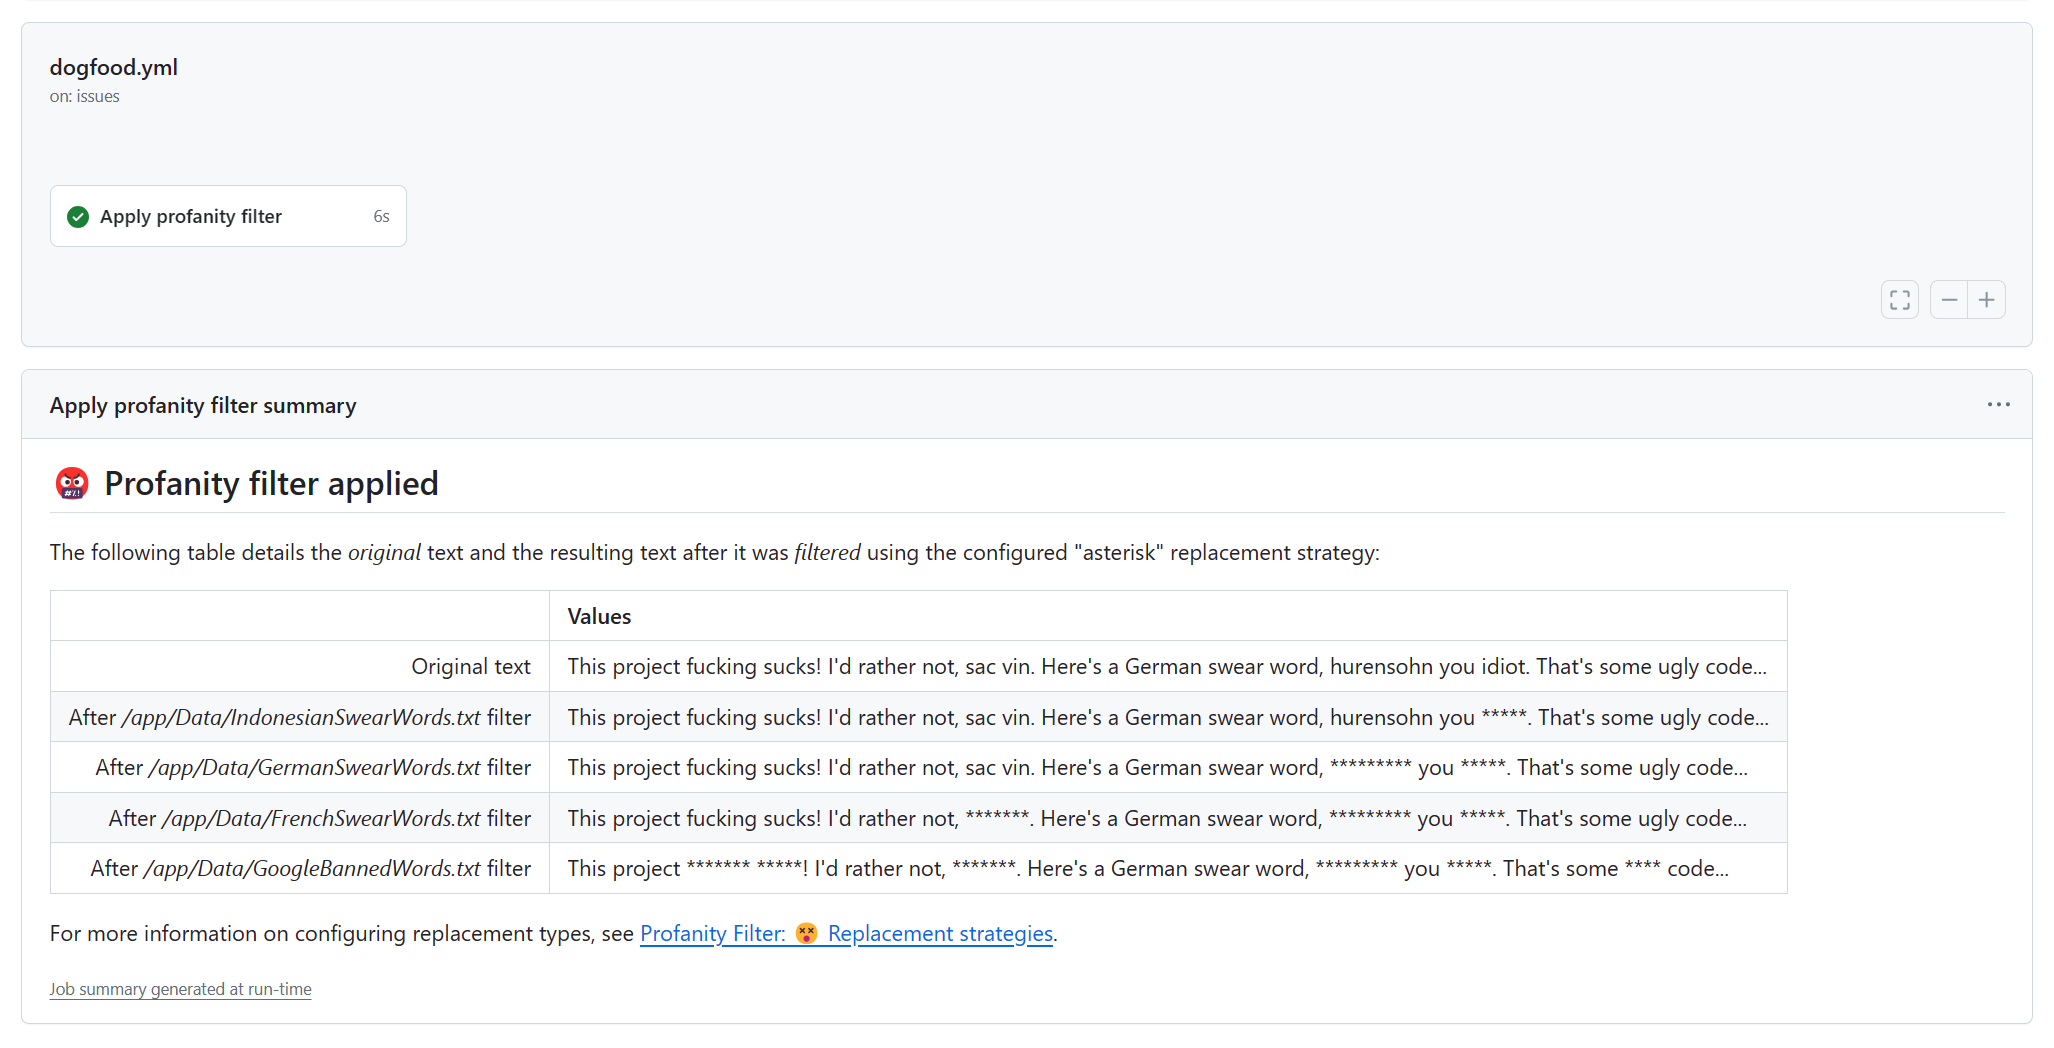Screen dimensions: 2054x1048
Task: Open Profanity Filter Replacement strategies link
Action: point(846,934)
